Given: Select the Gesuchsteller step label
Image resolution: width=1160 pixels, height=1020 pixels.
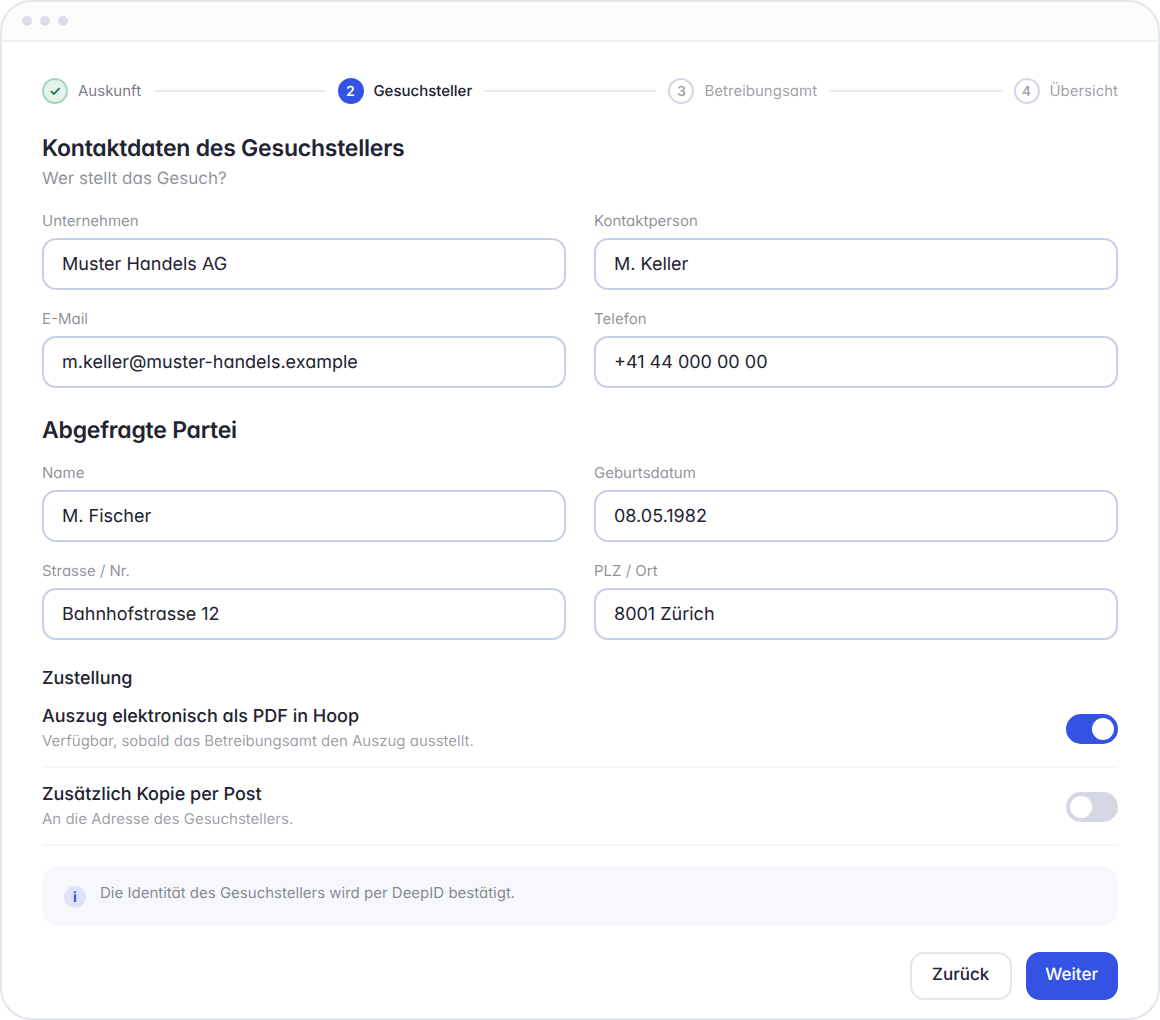Looking at the screenshot, I should click(422, 91).
